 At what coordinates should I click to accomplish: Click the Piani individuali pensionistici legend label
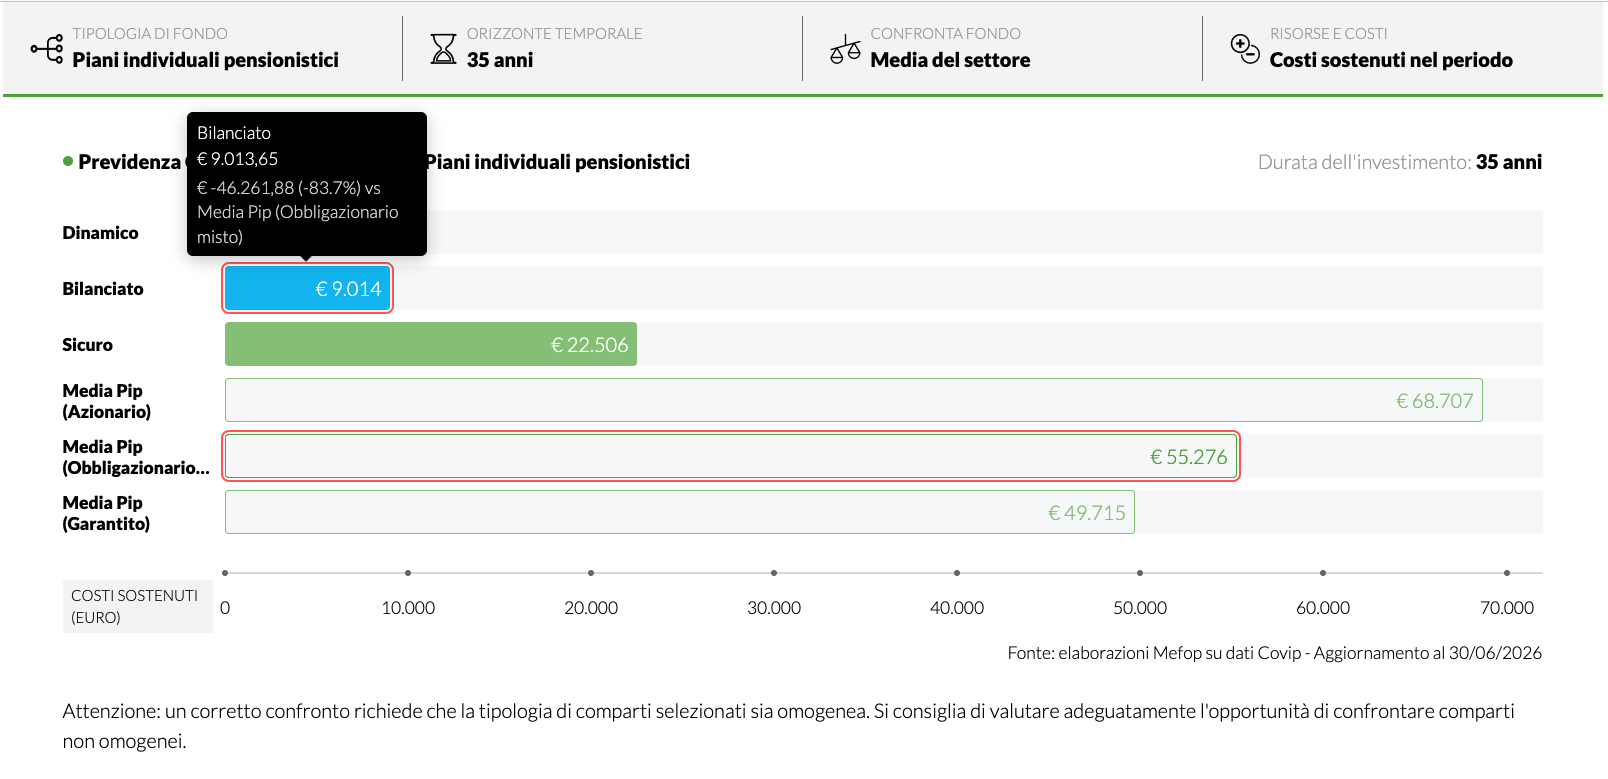(x=558, y=162)
